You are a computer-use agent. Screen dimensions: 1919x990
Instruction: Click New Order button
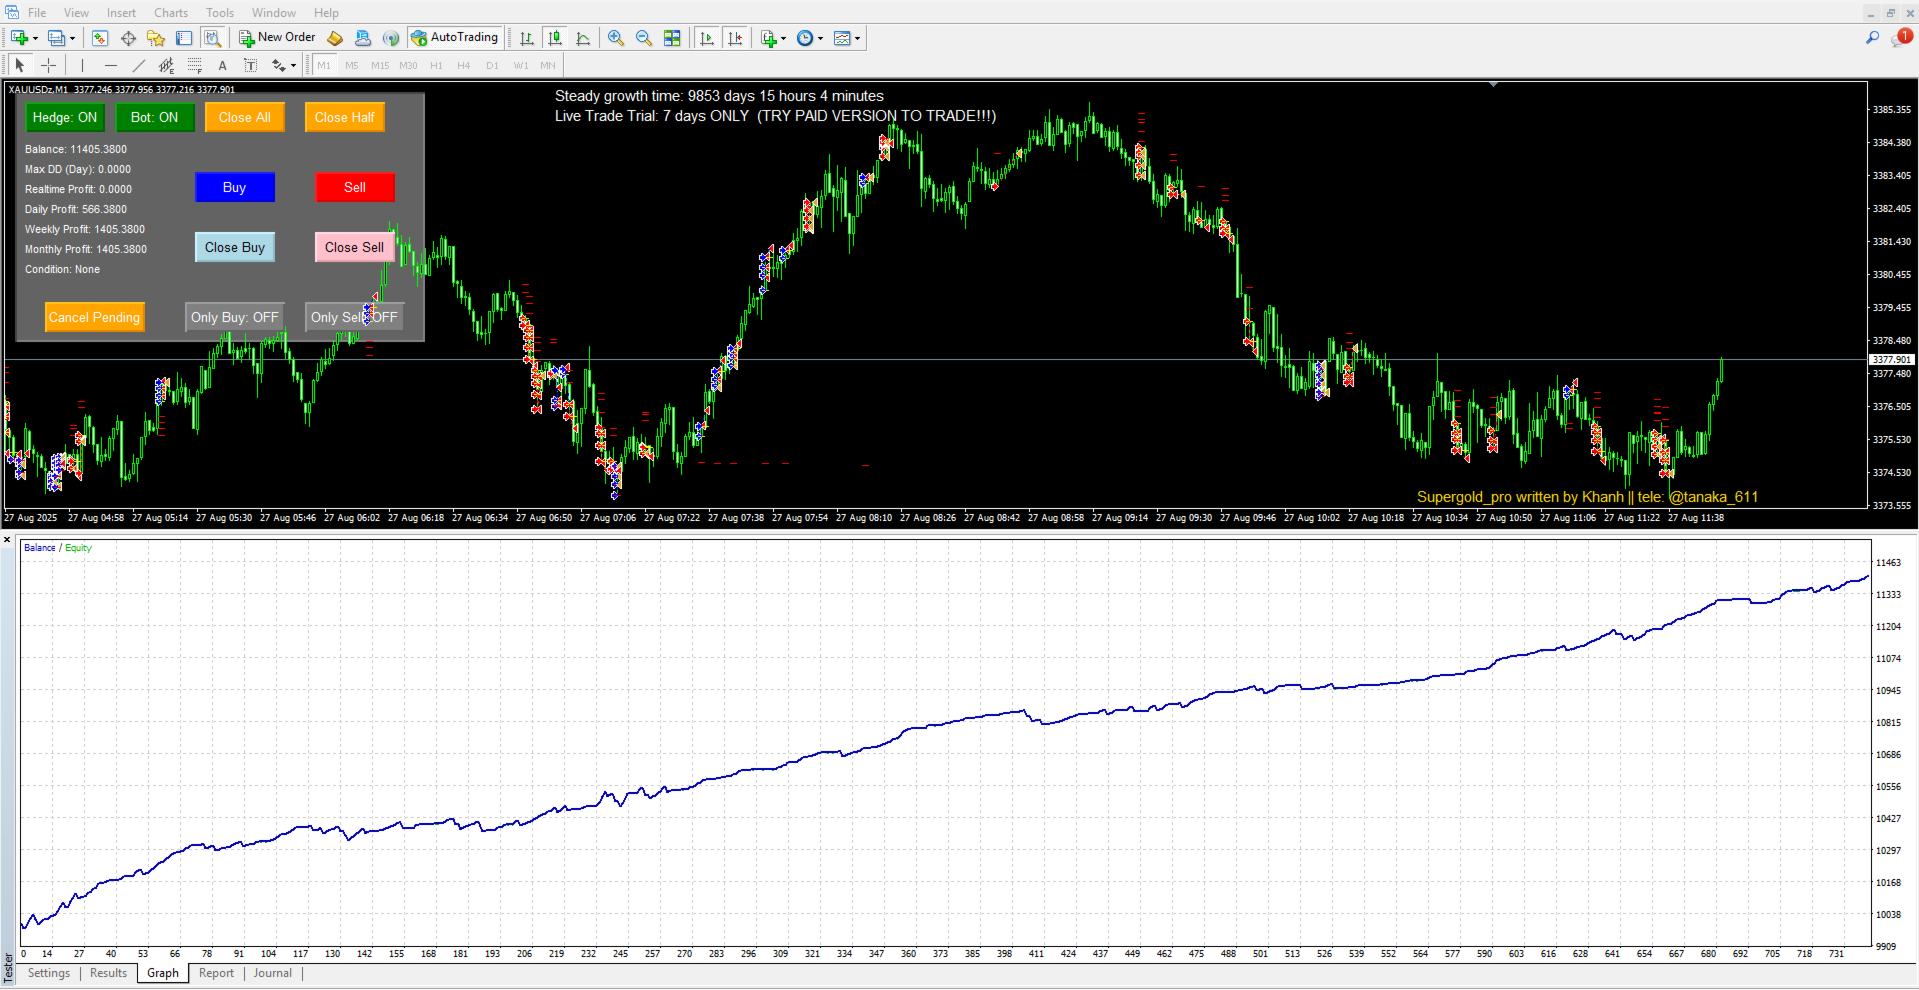pyautogui.click(x=277, y=38)
